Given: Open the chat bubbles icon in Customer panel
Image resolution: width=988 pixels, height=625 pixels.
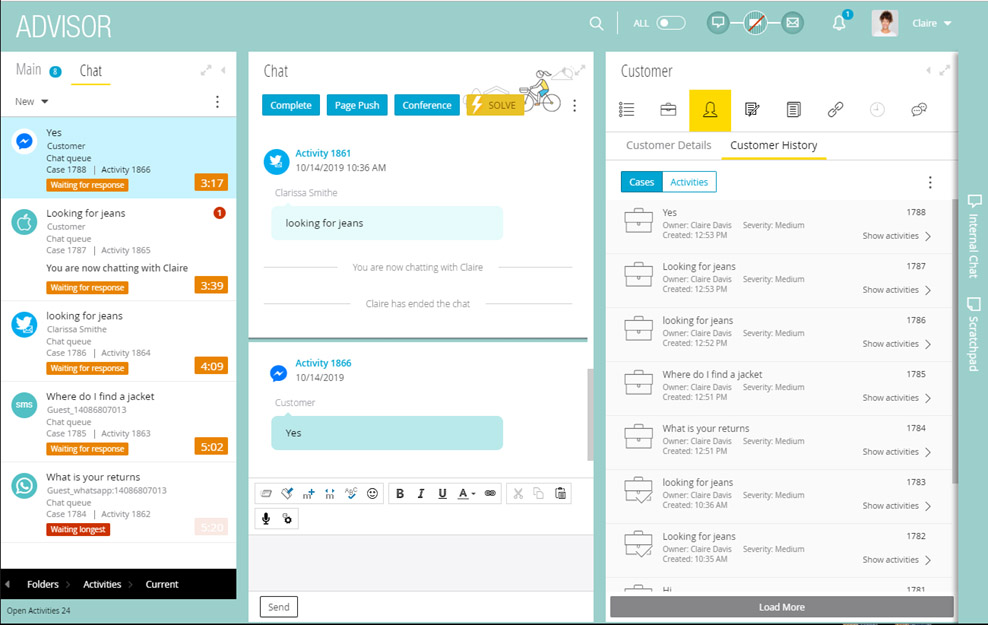Looking at the screenshot, I should coord(919,110).
